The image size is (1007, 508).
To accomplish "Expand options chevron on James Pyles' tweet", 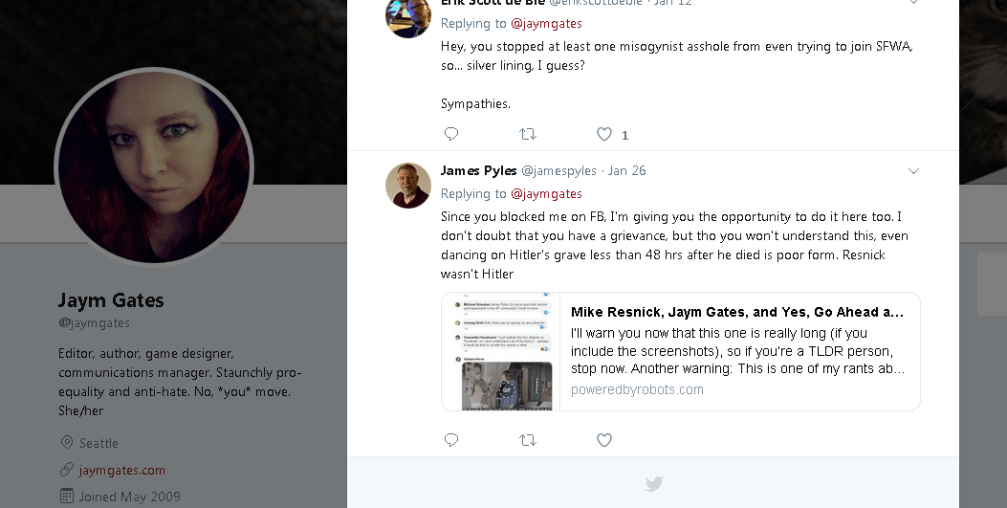I will (913, 171).
